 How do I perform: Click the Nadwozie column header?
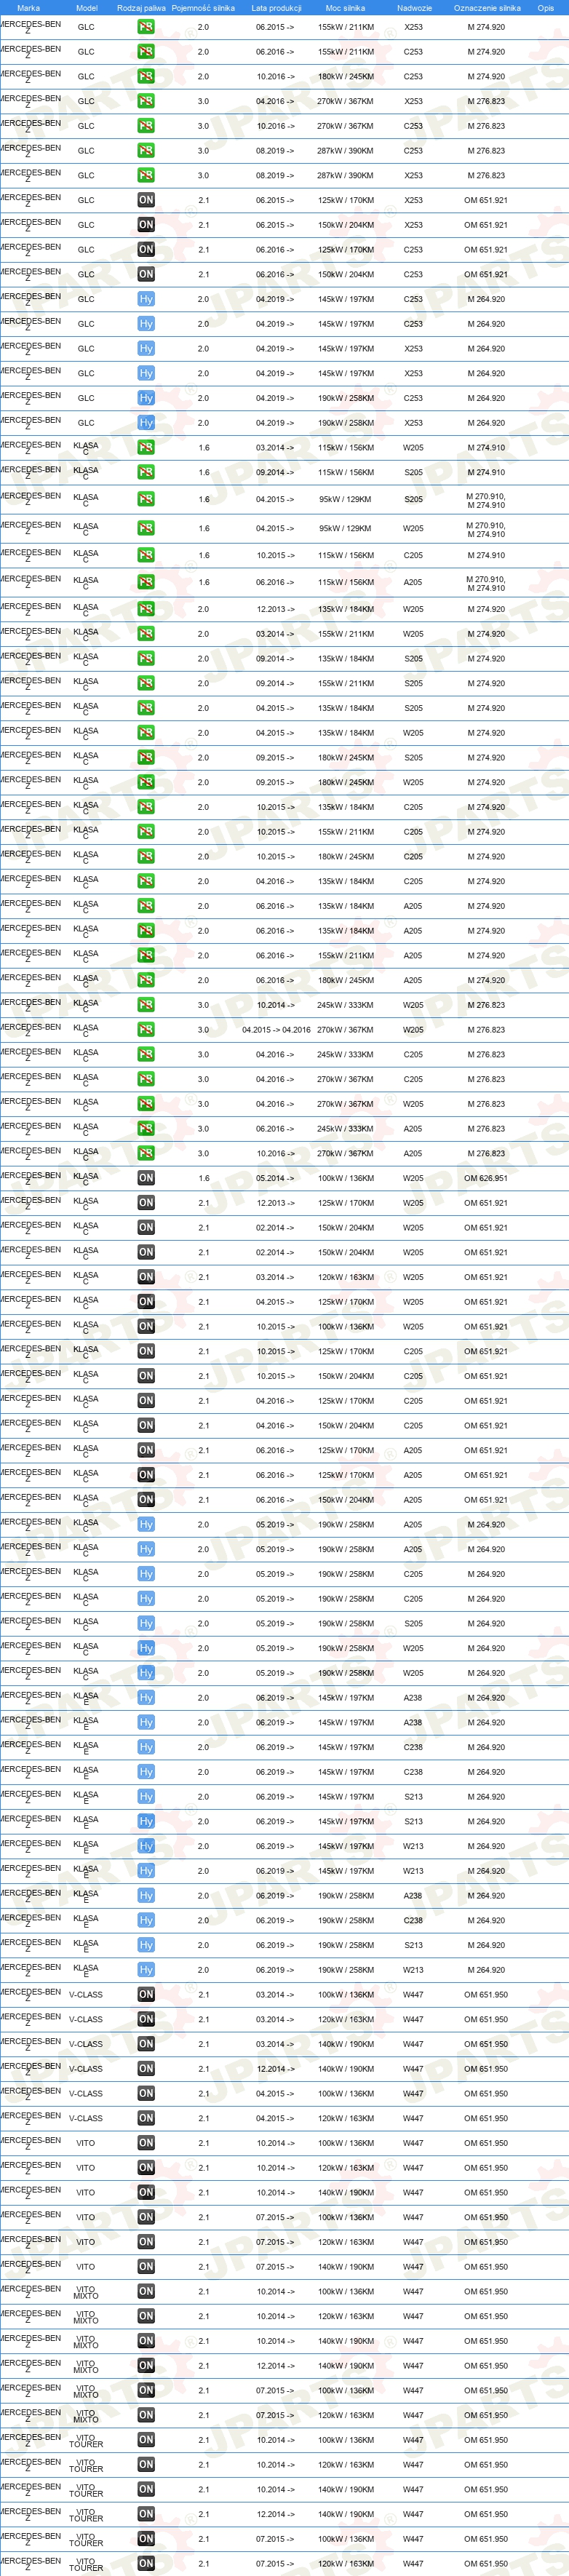pyautogui.click(x=414, y=8)
